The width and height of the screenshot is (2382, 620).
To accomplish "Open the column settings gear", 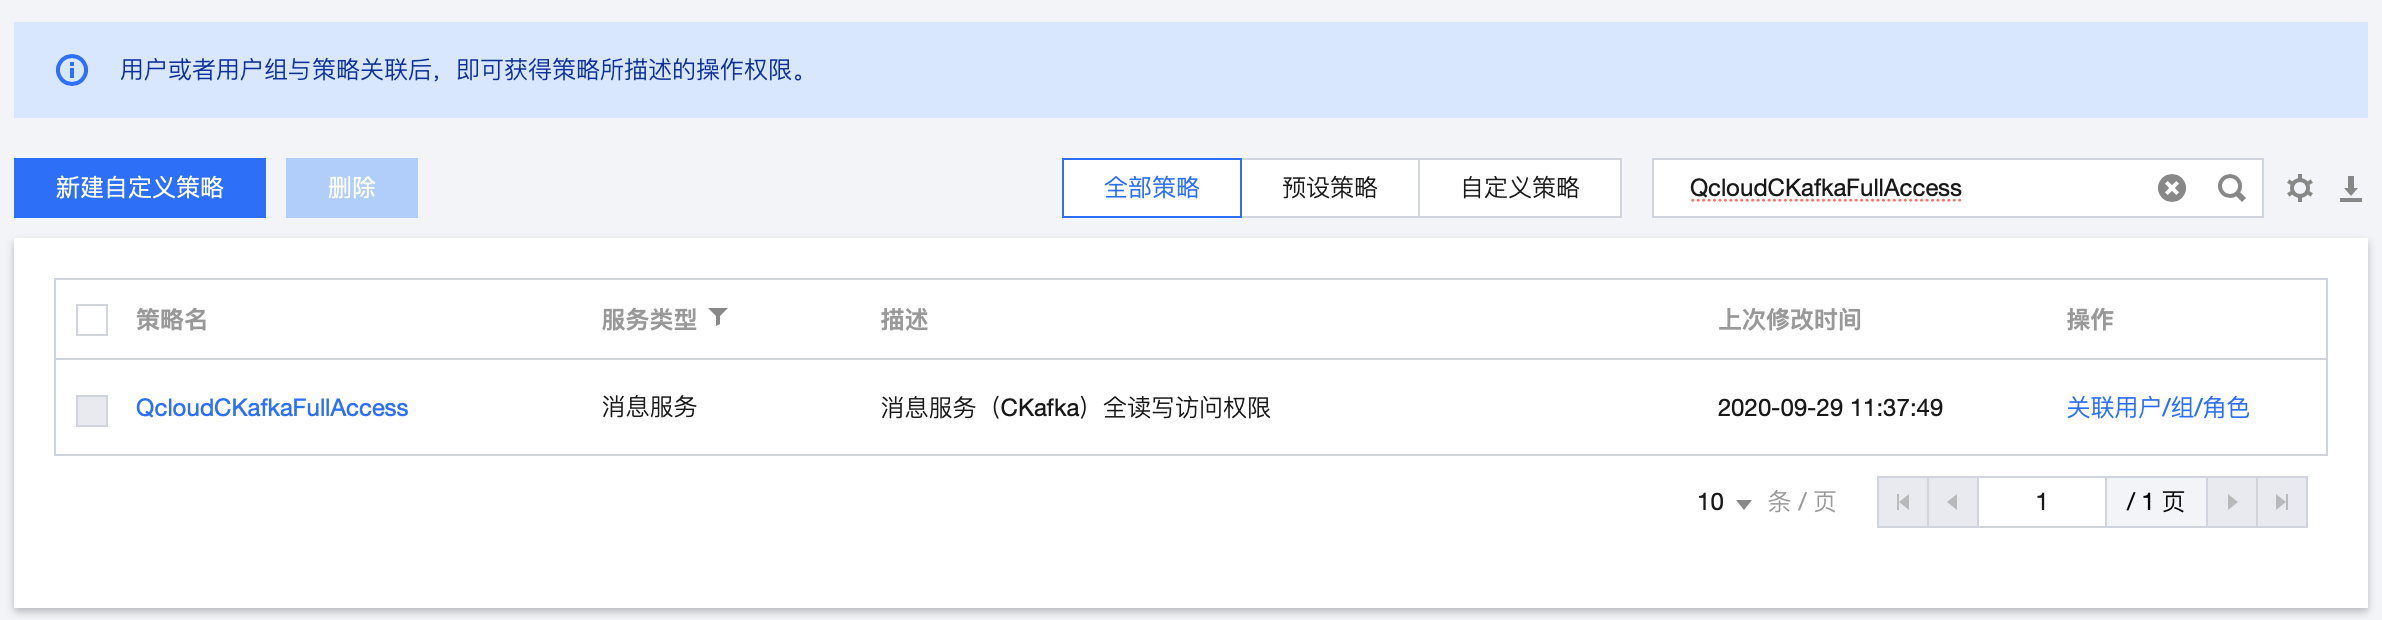I will 2300,188.
